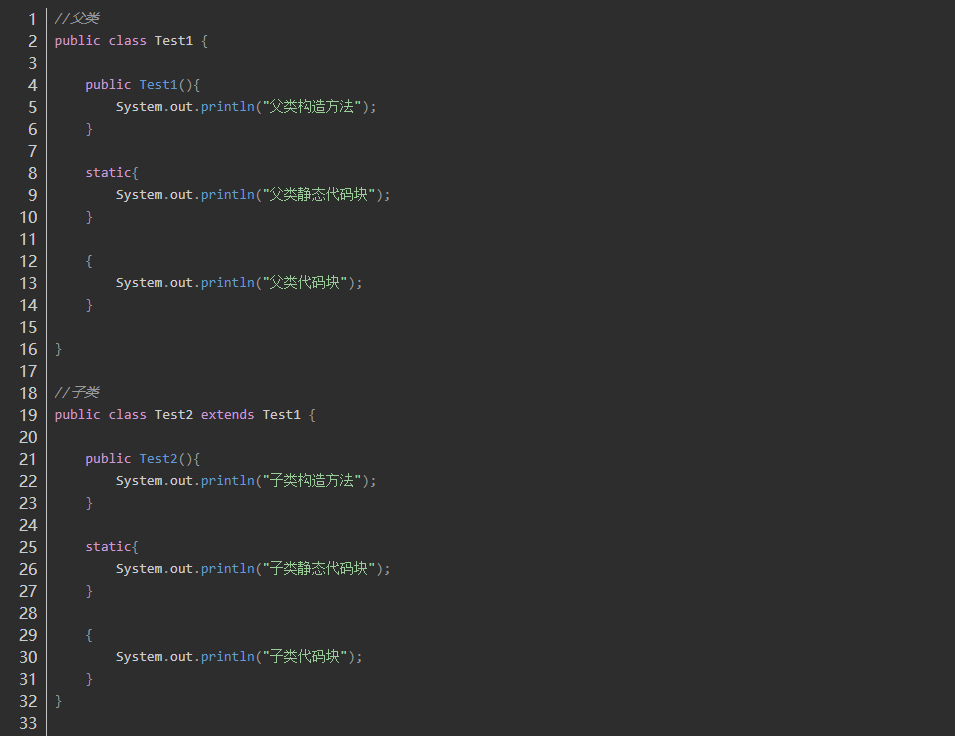Click class name Test2 on line 19
This screenshot has width=955, height=736.
[x=174, y=415]
